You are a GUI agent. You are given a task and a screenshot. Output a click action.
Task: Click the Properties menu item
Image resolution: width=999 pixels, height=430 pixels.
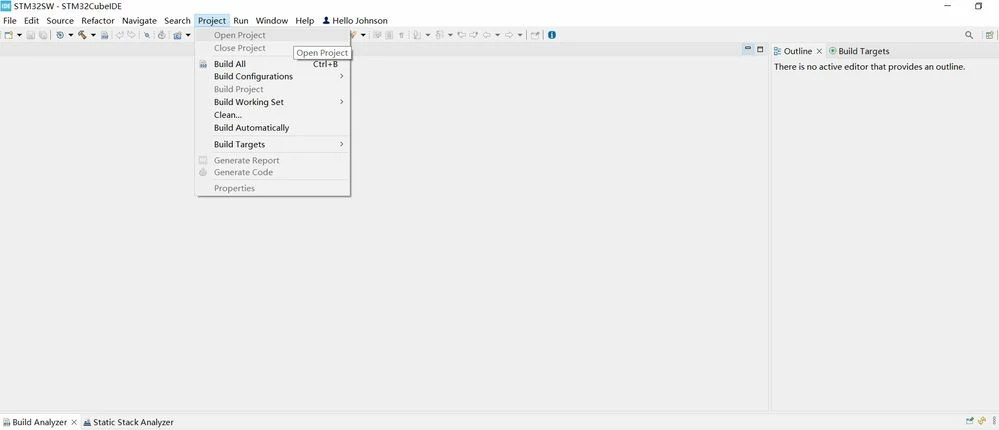tap(273, 188)
